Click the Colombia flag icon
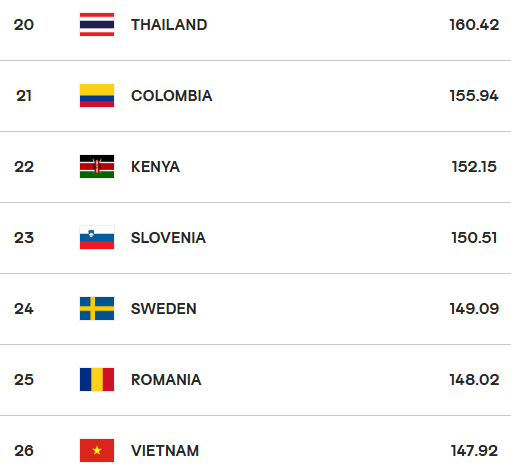Image resolution: width=511 pixels, height=471 pixels. (97, 96)
